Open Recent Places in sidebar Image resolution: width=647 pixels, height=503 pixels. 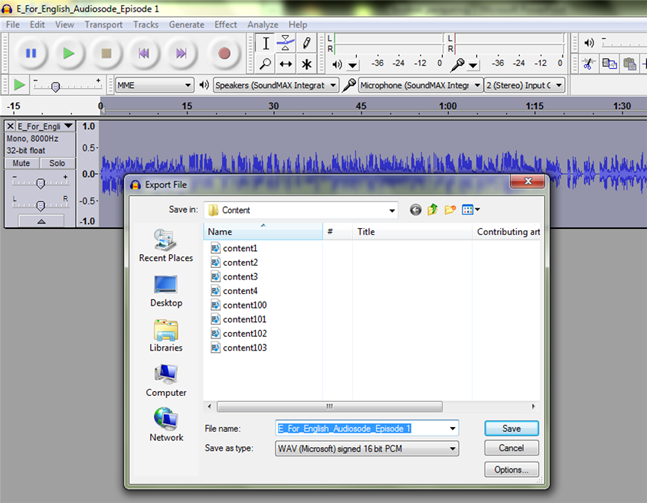point(166,245)
